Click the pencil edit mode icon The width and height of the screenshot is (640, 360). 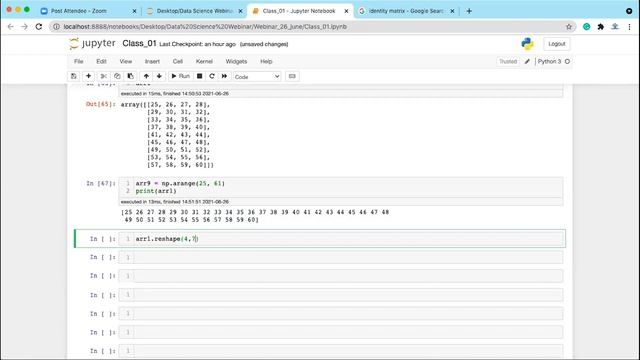click(x=527, y=62)
